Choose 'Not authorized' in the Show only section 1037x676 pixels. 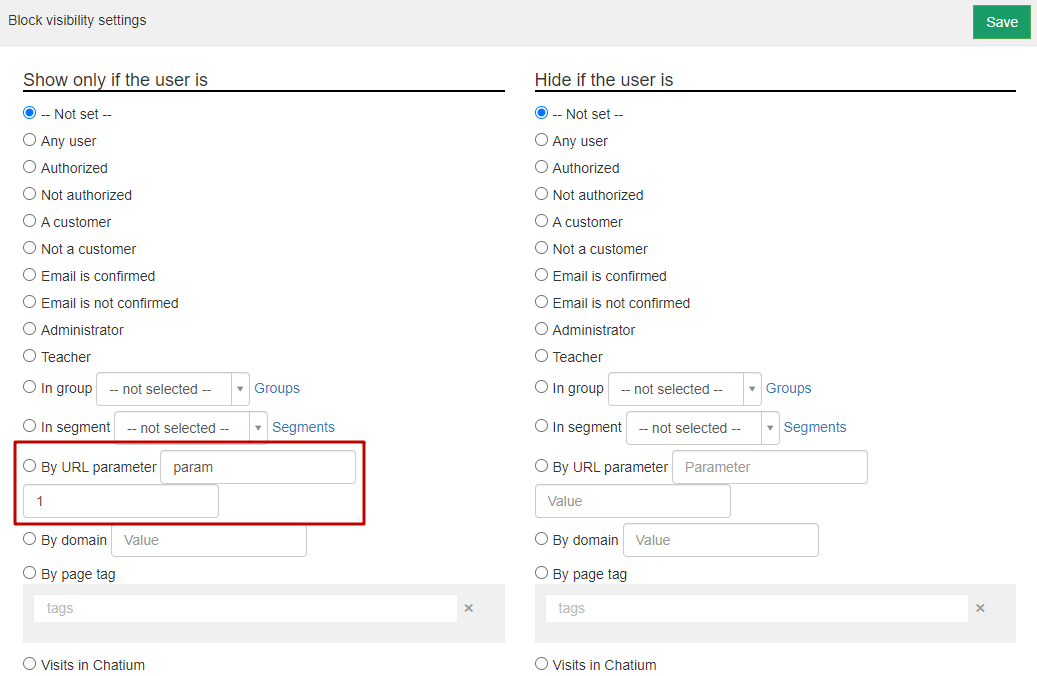click(x=30, y=194)
